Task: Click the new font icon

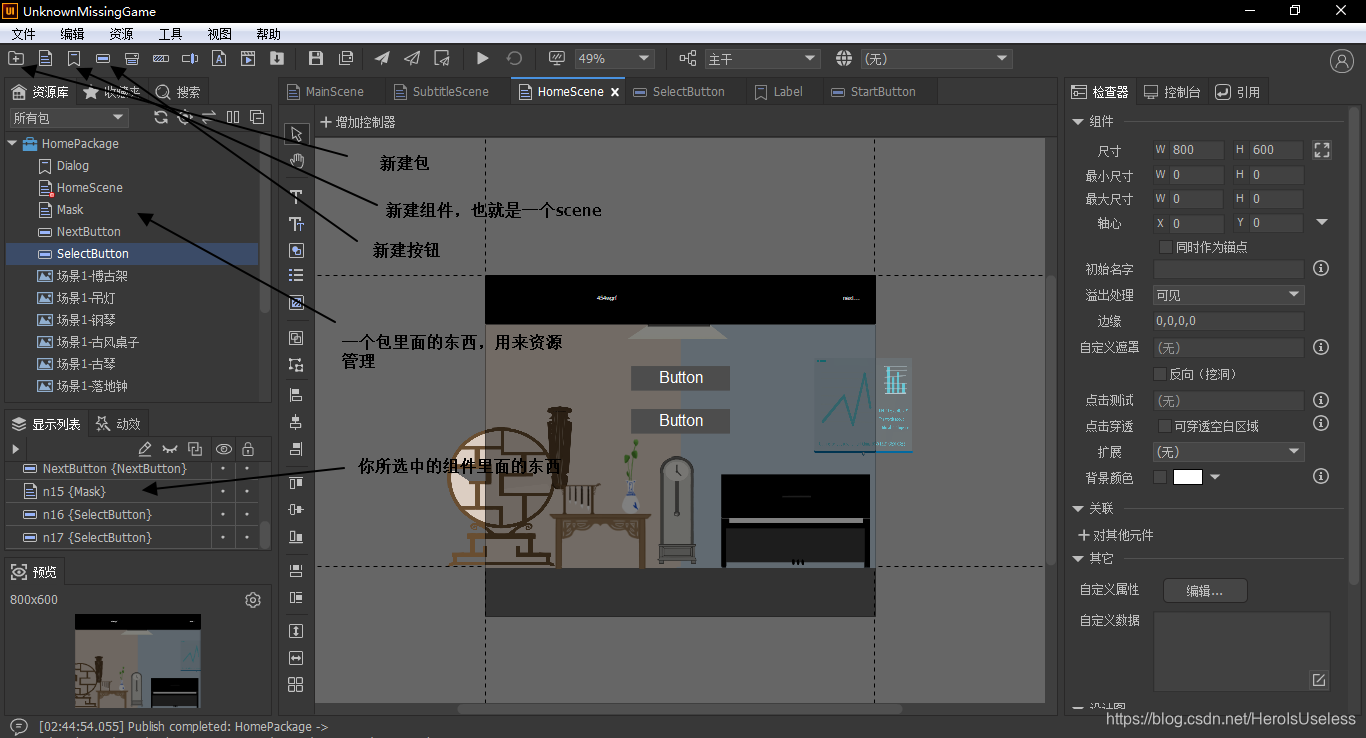Action: 219,59
